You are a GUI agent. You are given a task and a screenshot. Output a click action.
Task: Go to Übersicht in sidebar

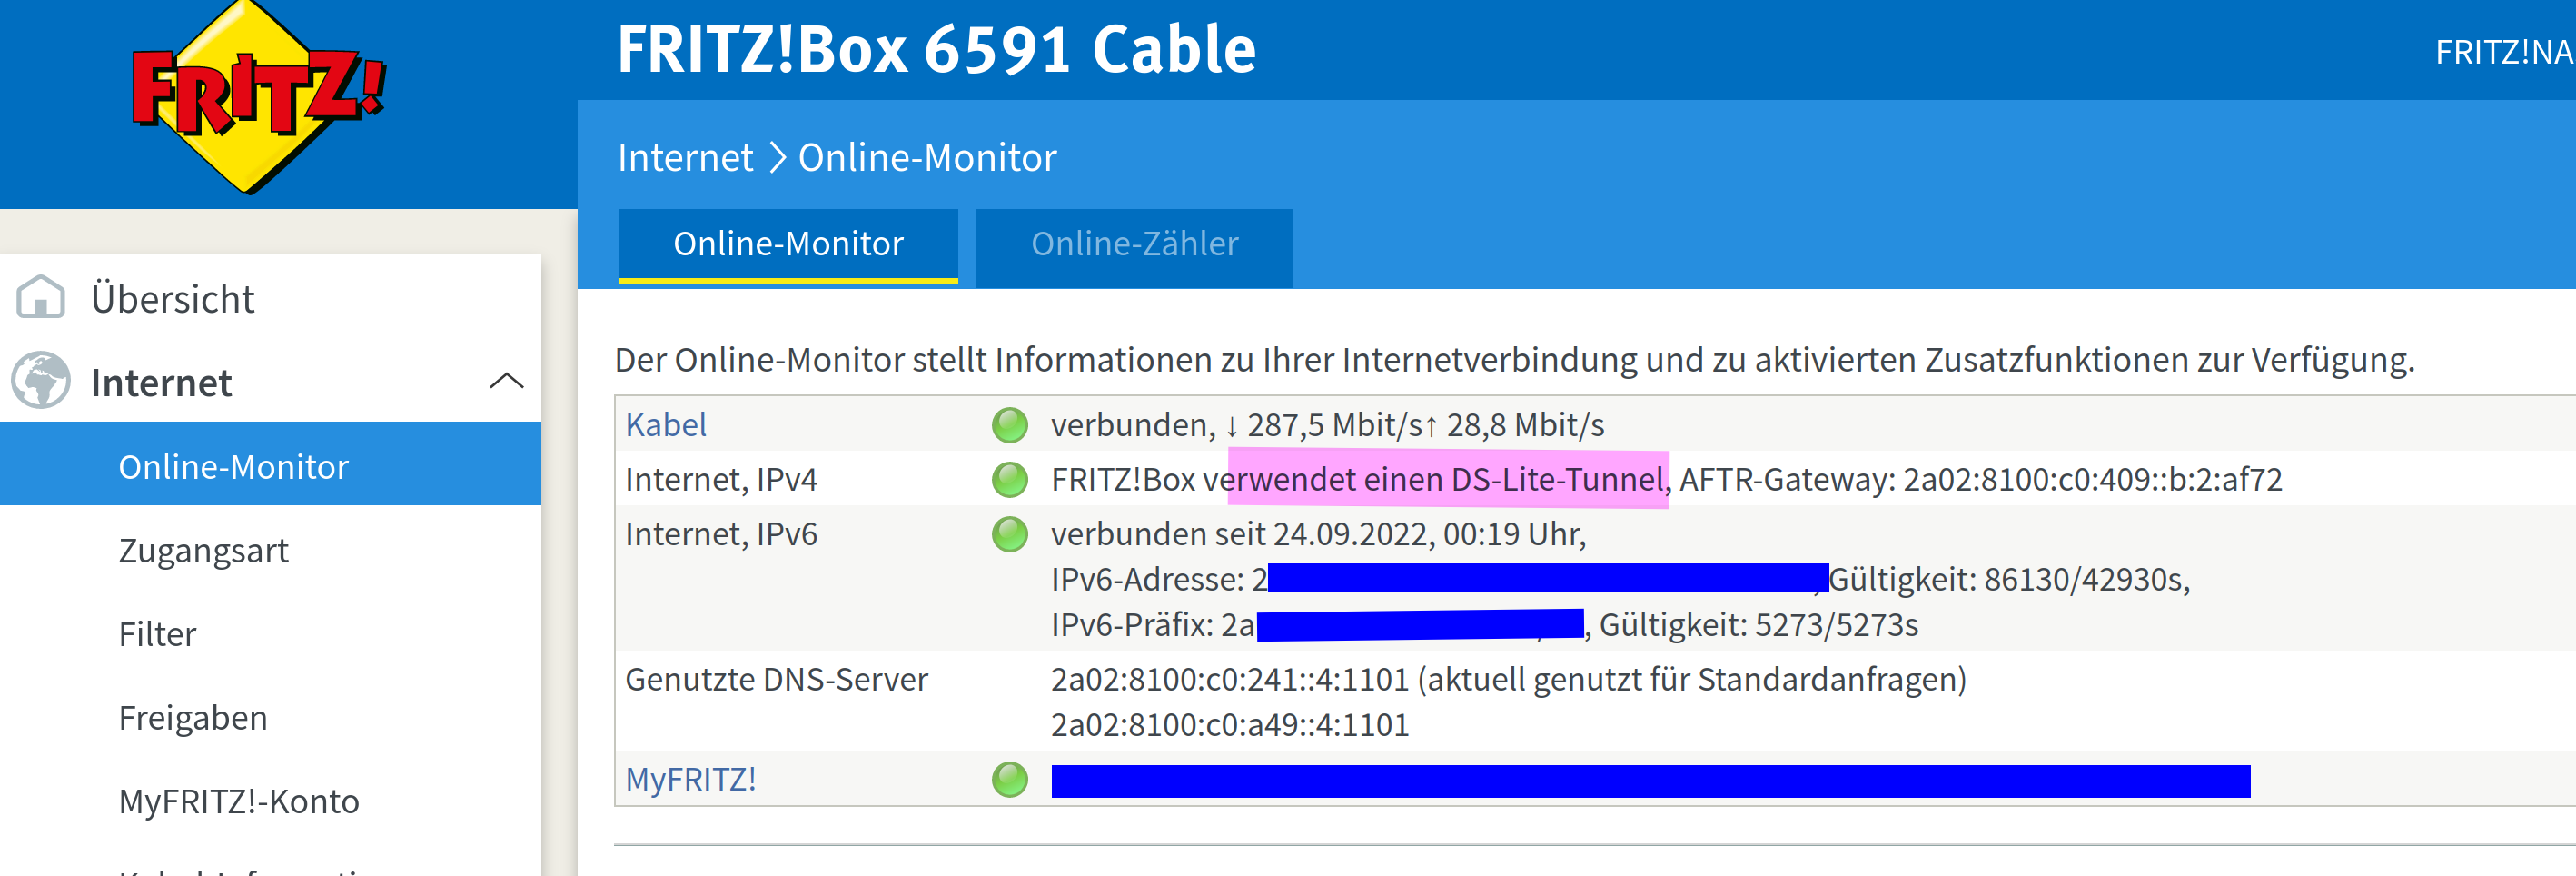pyautogui.click(x=172, y=299)
